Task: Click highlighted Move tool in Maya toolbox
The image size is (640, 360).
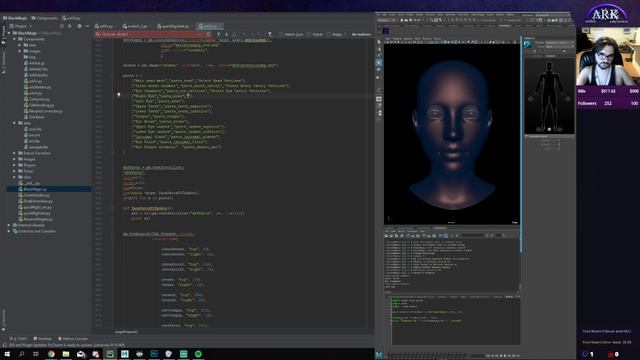Action: coord(379,62)
